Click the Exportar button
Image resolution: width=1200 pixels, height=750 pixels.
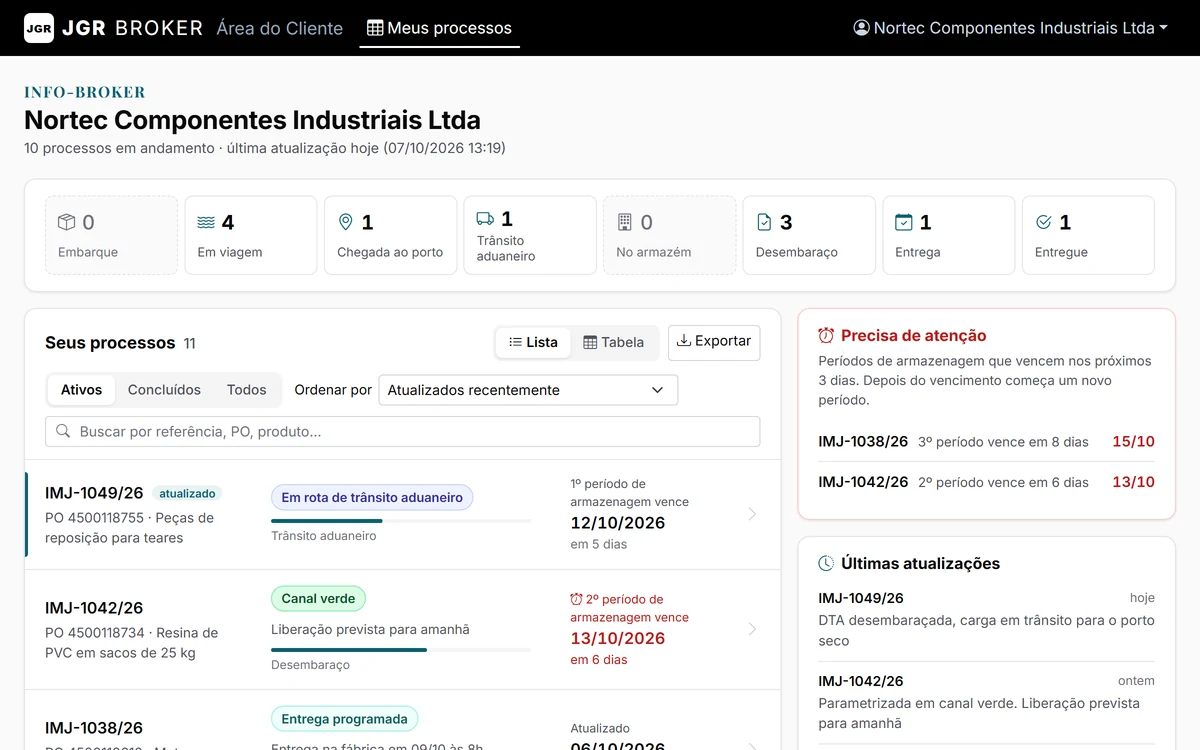tap(714, 342)
